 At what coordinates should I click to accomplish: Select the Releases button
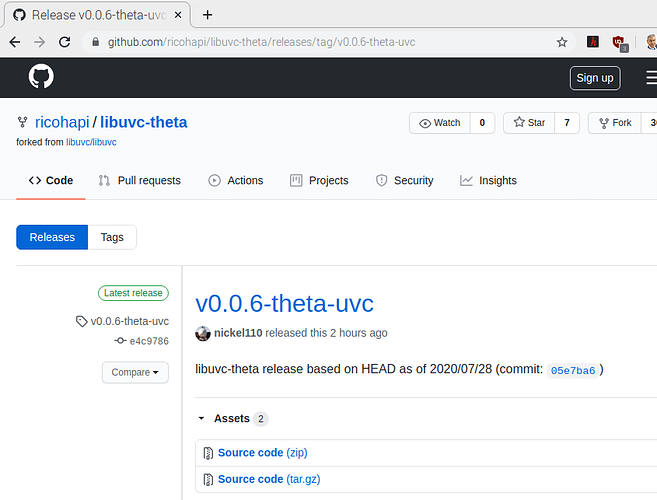click(52, 237)
